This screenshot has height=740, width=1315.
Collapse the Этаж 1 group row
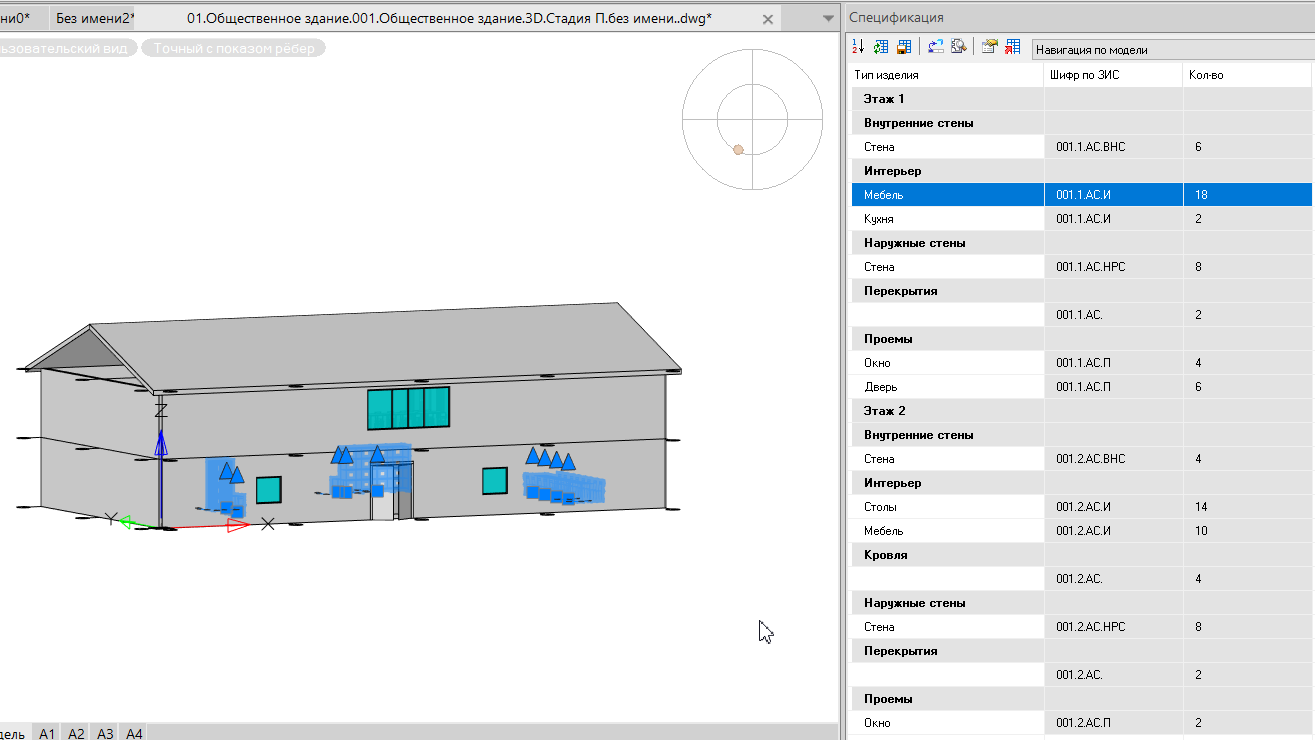coord(884,99)
